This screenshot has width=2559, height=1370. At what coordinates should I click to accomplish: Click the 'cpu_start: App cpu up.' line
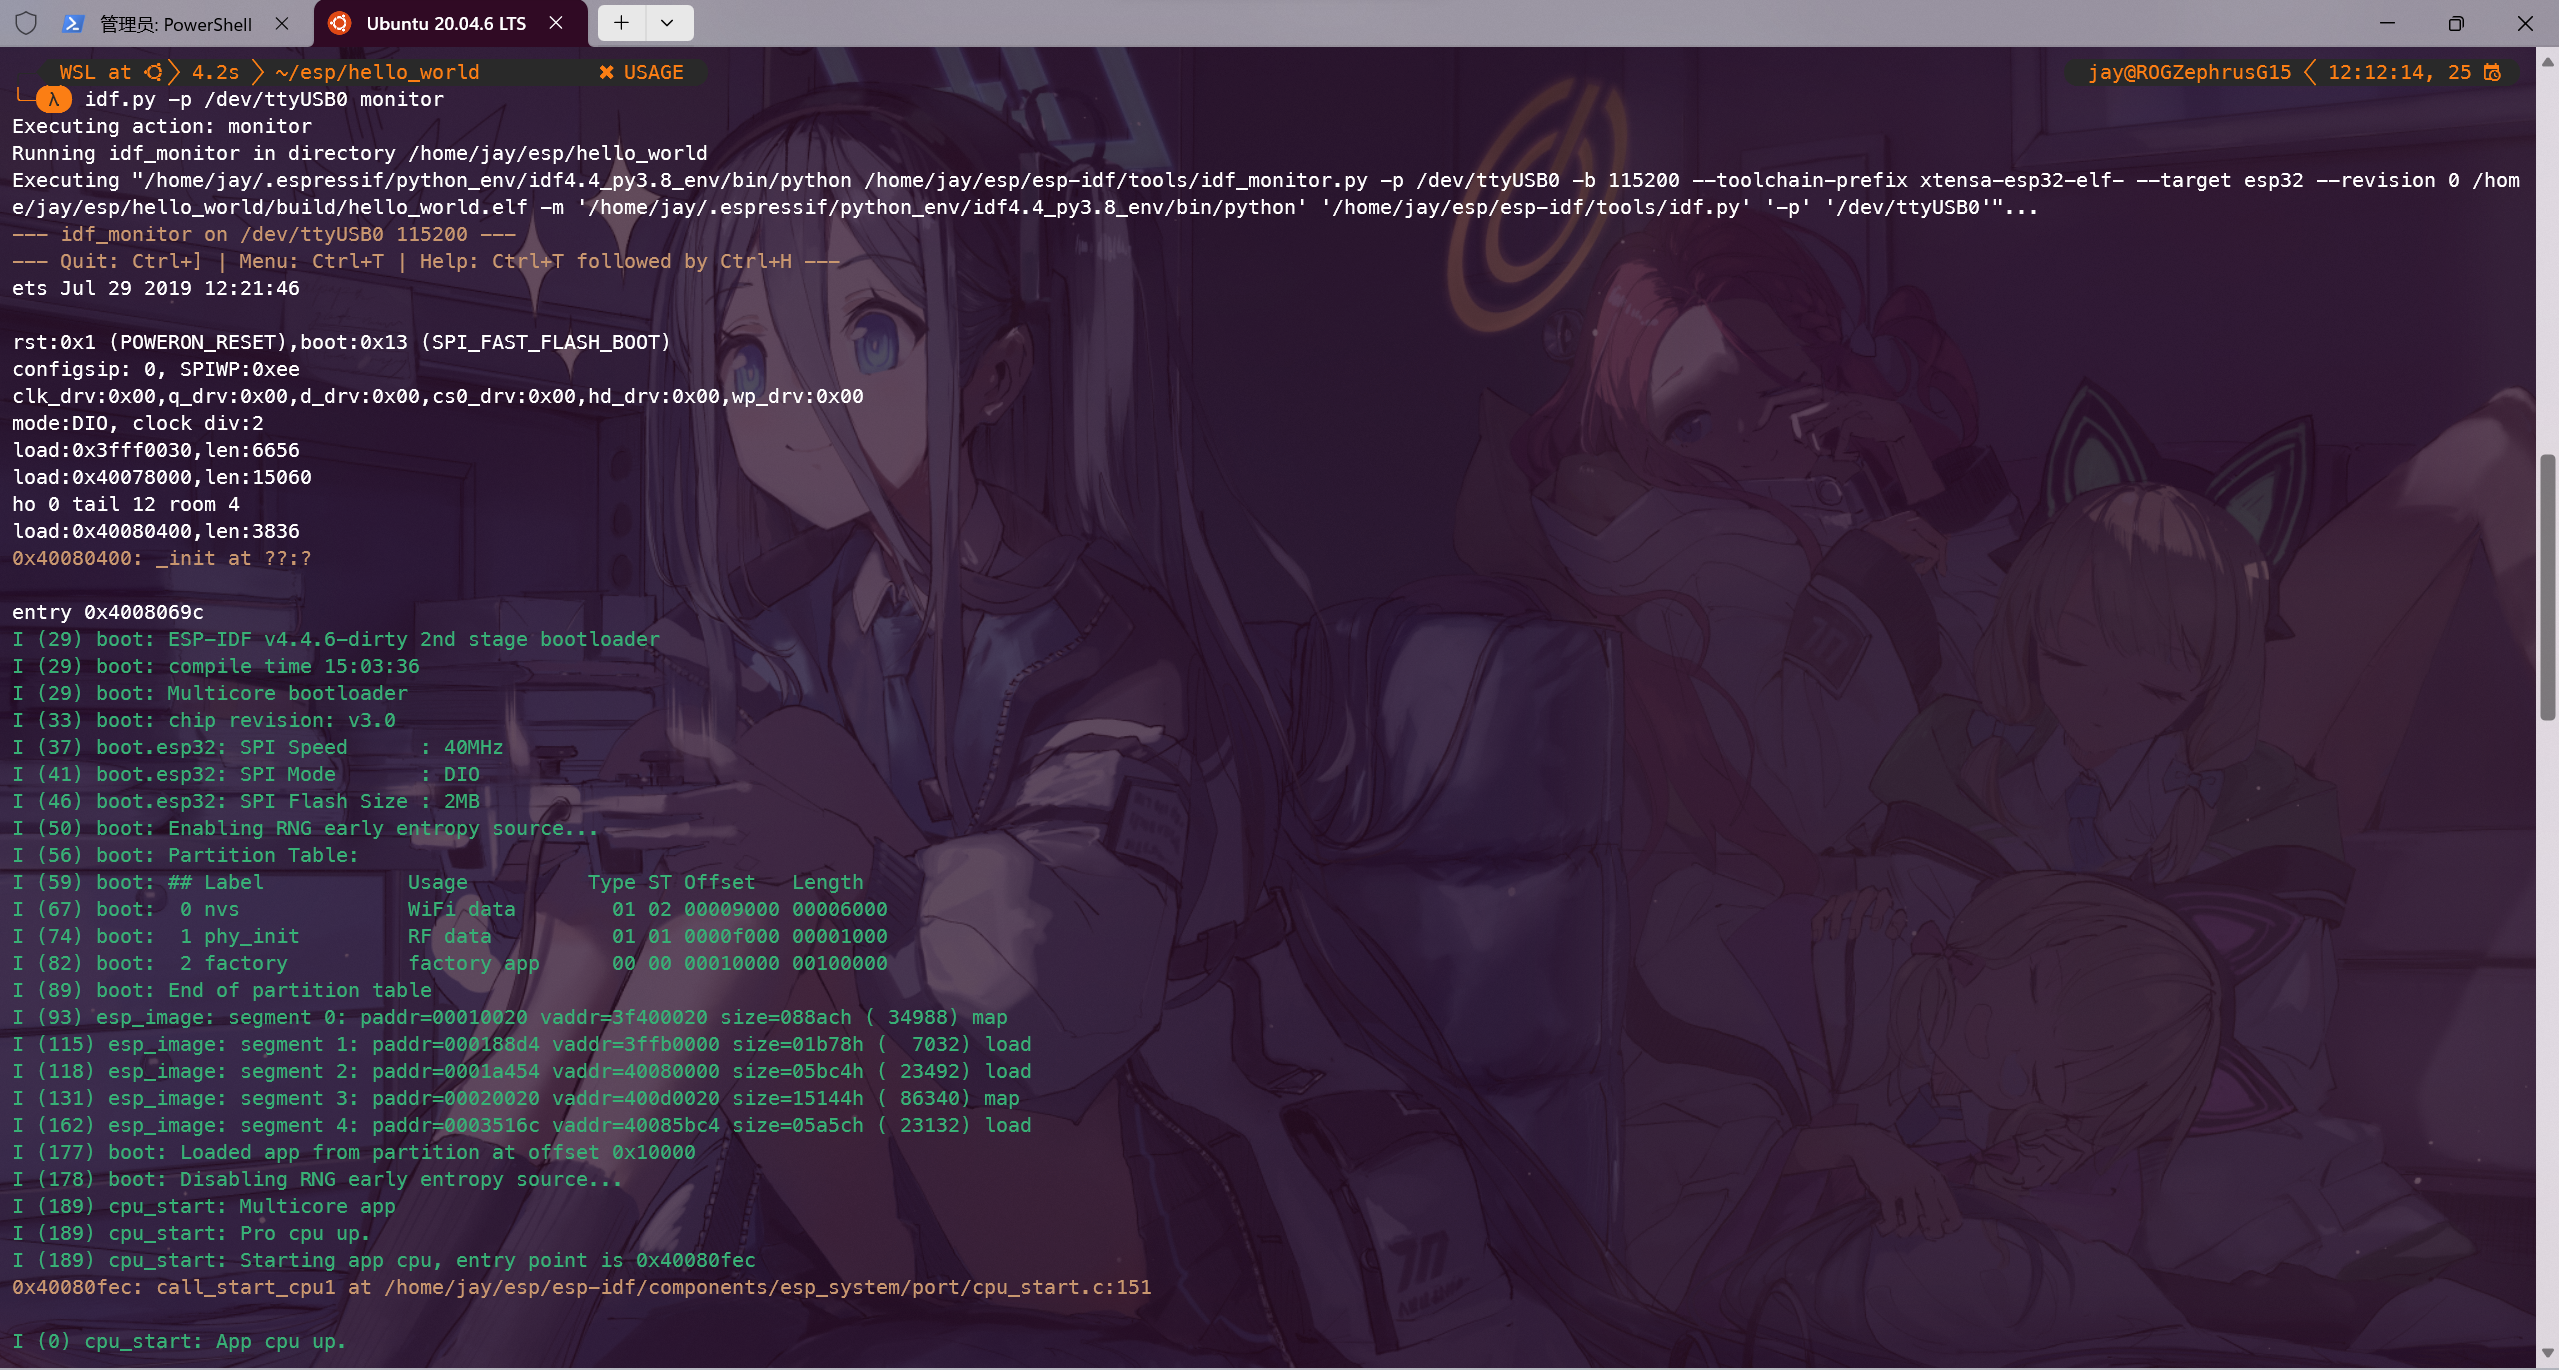coord(180,1341)
